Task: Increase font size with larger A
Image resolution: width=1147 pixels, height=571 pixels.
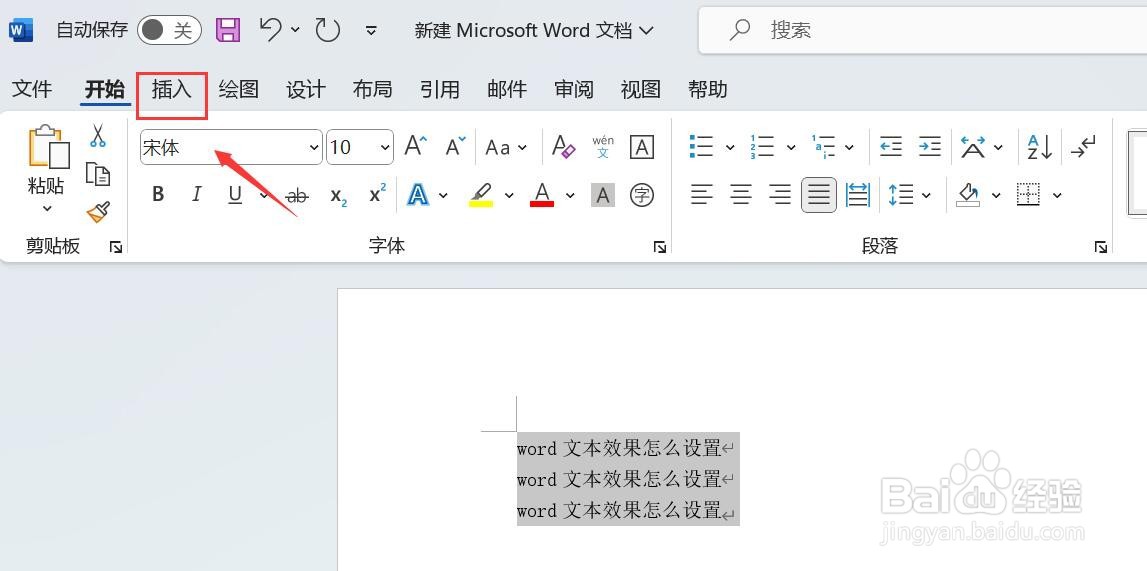Action: point(415,146)
